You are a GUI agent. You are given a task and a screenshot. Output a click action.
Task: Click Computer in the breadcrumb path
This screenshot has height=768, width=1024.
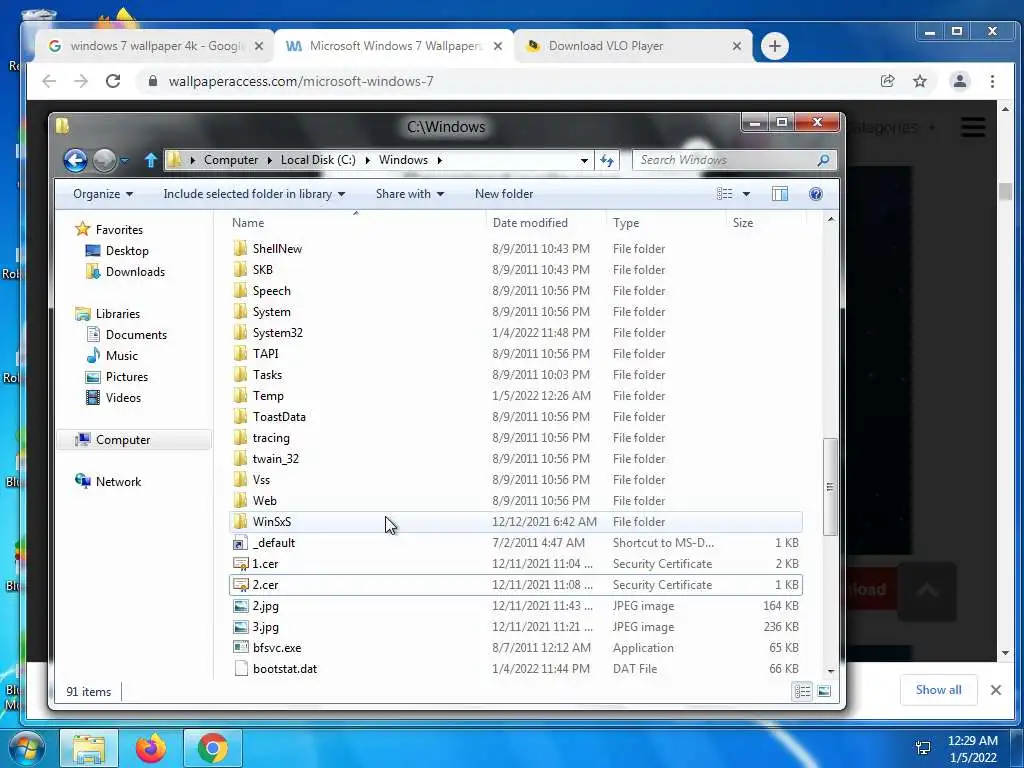[x=231, y=160]
